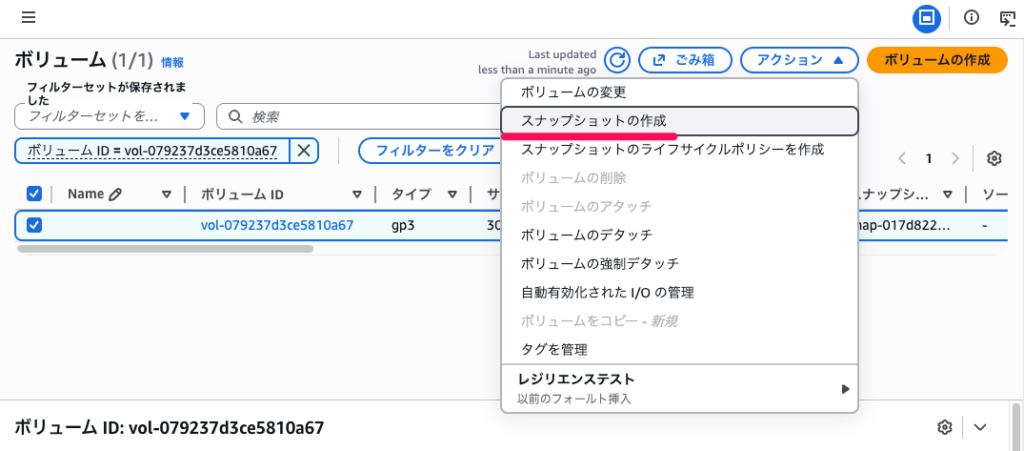
Task: Click the edit pencil next to Name
Action: 116,194
